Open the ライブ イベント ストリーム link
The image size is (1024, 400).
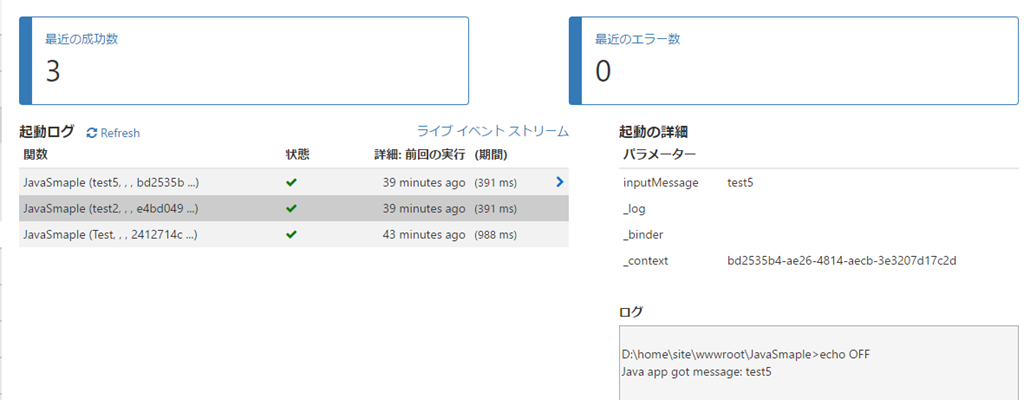coord(492,131)
